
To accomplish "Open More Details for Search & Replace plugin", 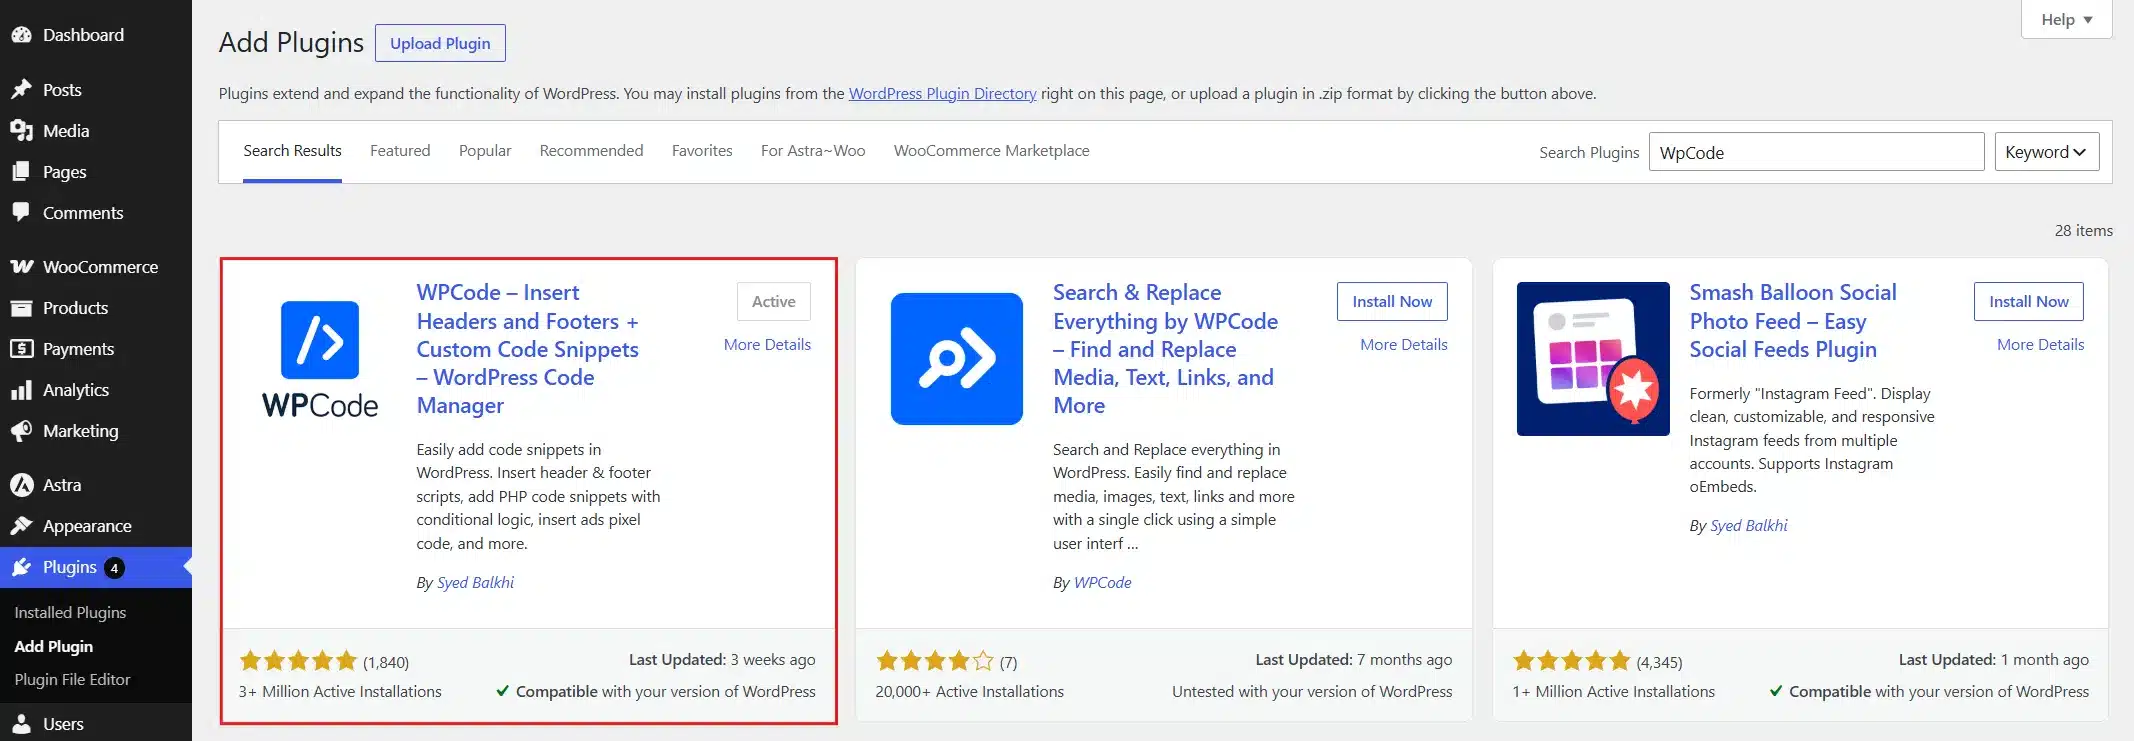I will point(1404,344).
